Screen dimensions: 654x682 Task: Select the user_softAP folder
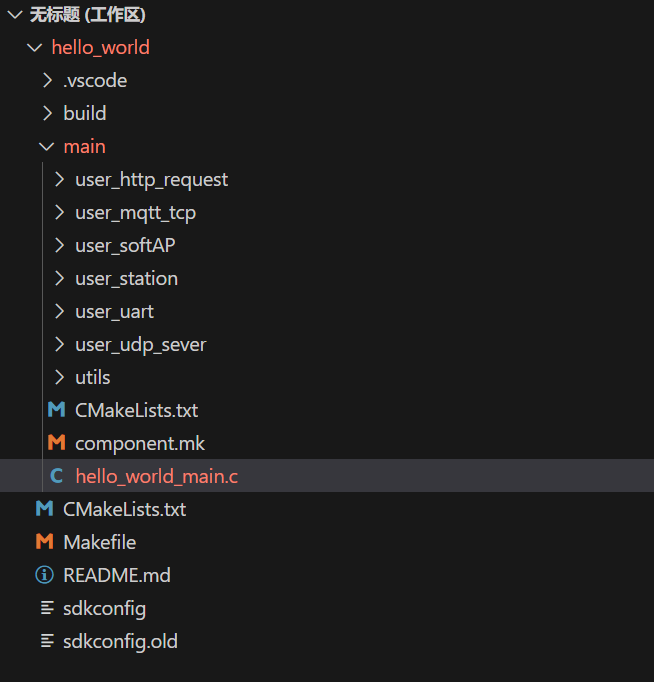tap(125, 246)
